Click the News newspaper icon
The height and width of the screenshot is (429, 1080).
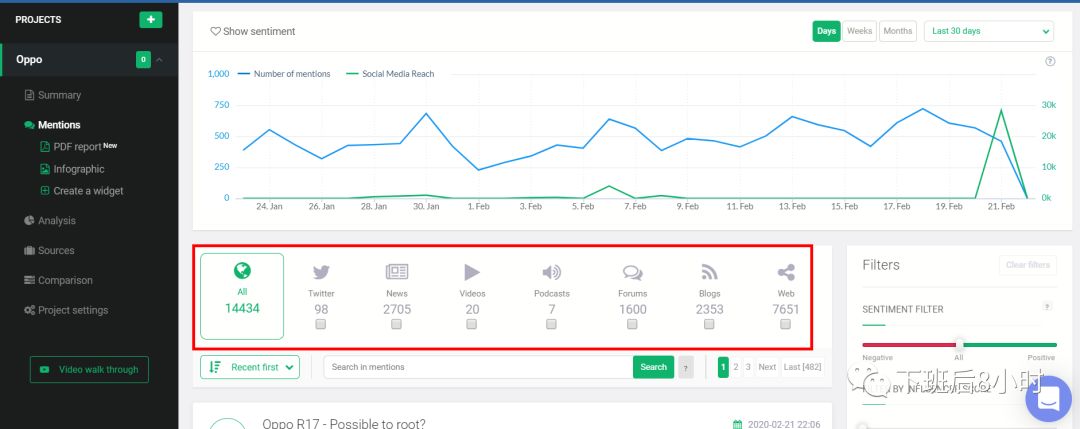(x=397, y=272)
